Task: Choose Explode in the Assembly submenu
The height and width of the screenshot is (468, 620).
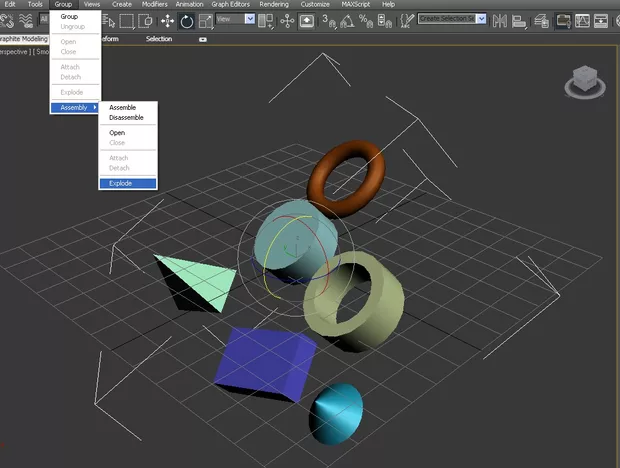Action: click(120, 183)
